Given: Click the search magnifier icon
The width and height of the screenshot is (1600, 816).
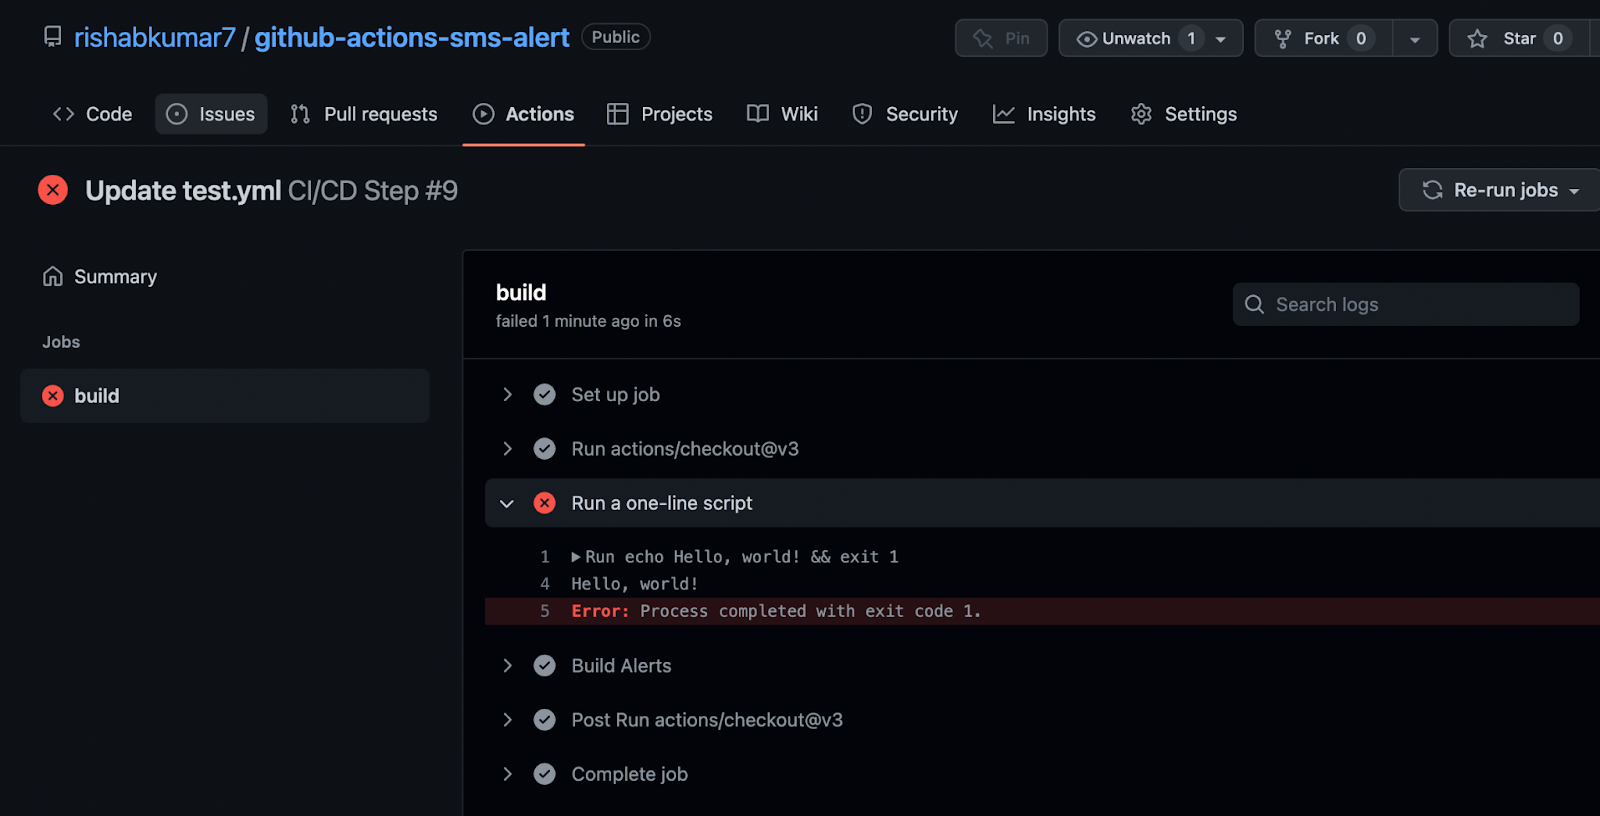Looking at the screenshot, I should pyautogui.click(x=1254, y=304).
